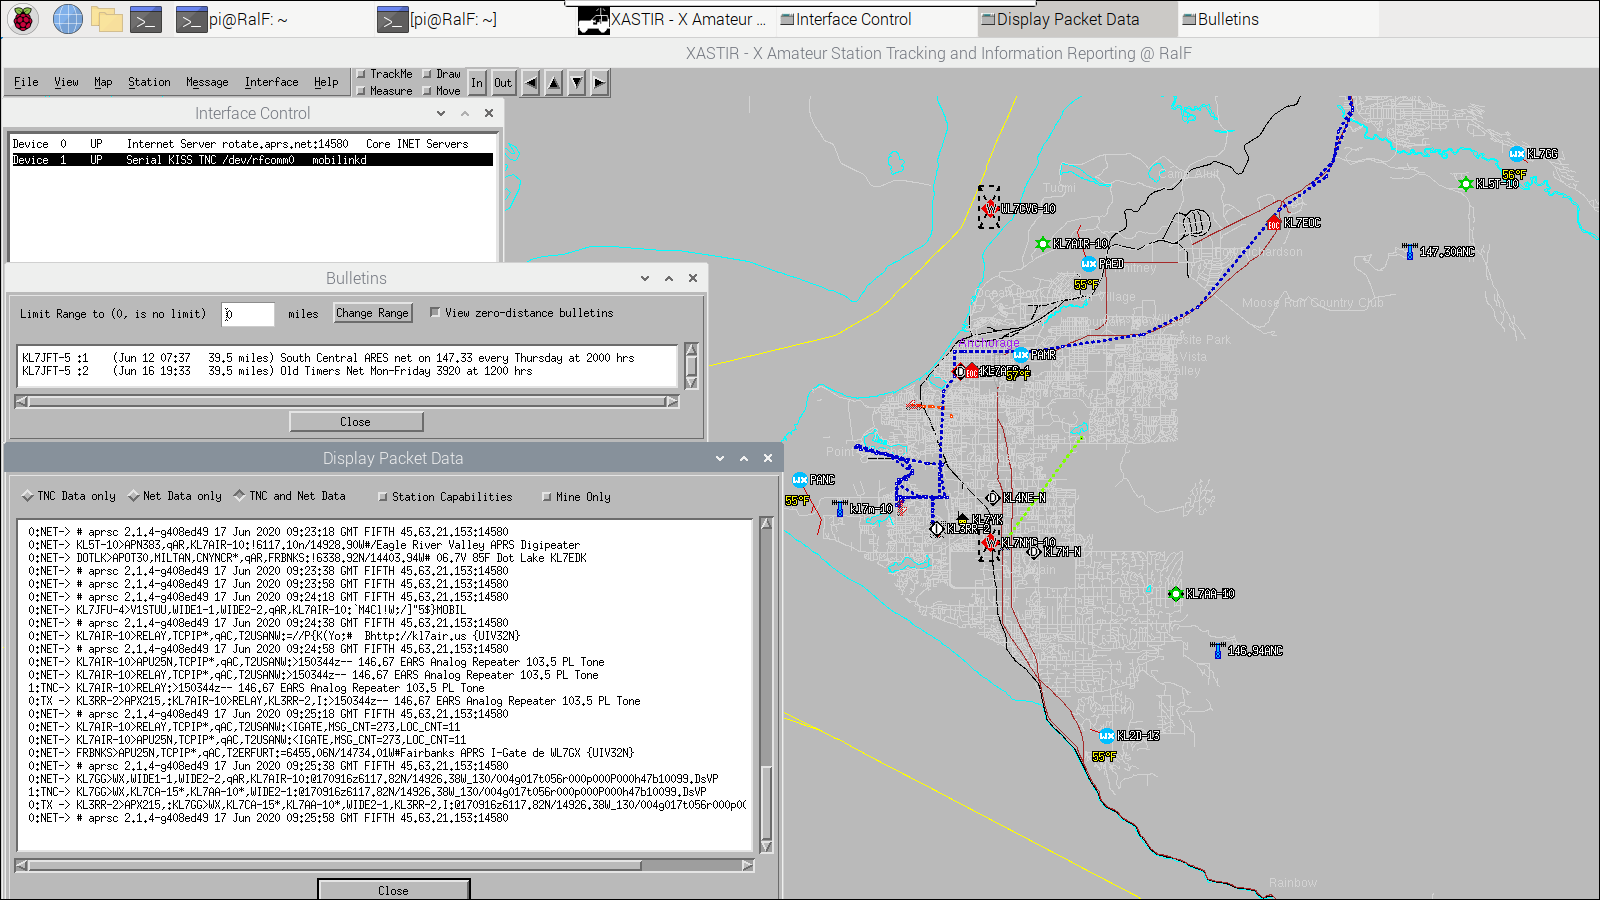Select the KL4NE-N diamond station icon

(x=993, y=498)
